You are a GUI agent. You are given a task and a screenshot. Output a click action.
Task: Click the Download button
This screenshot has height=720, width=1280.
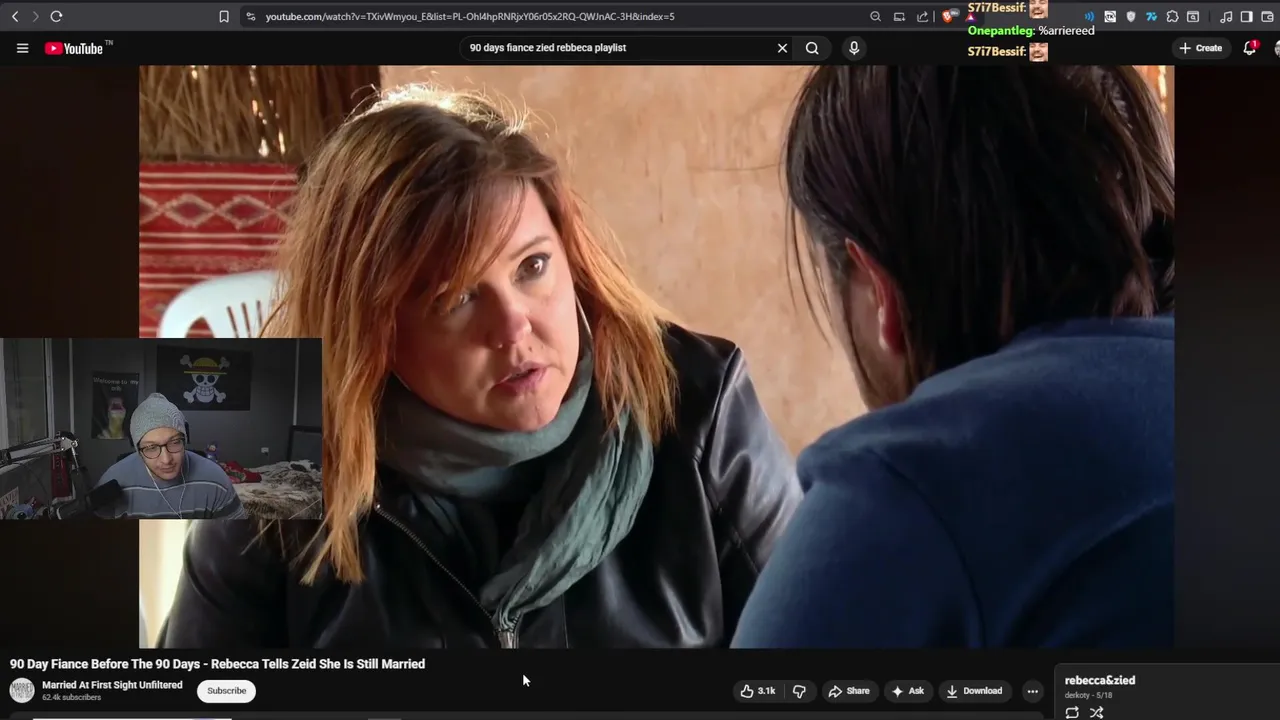pyautogui.click(x=974, y=691)
